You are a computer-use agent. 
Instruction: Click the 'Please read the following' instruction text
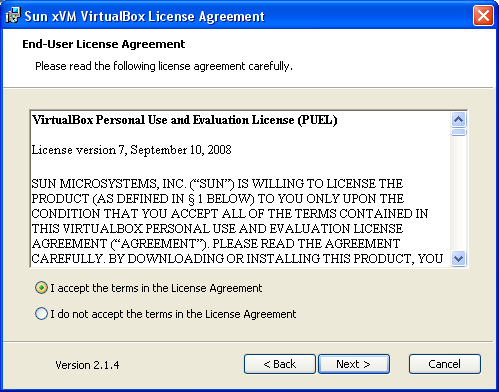tap(164, 66)
